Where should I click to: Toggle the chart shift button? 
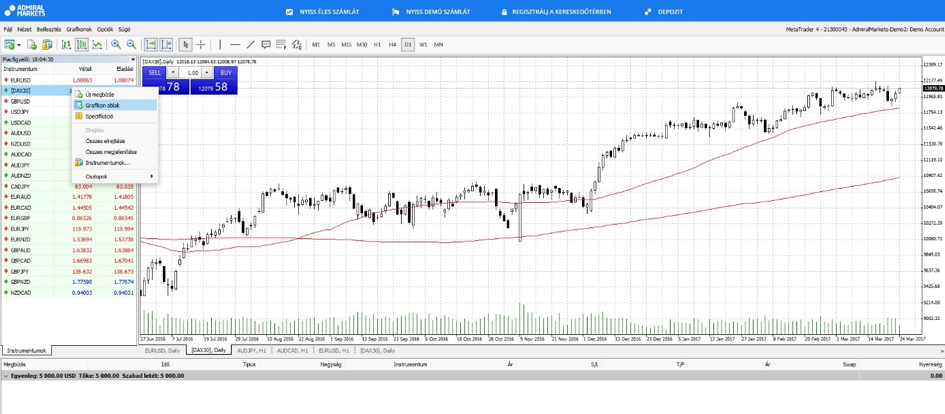pos(166,45)
